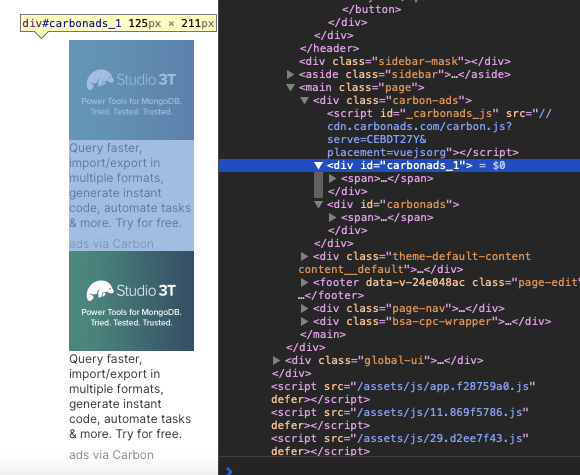Expand the footer page-edit element
The width and height of the screenshot is (580, 475).
[x=304, y=283]
